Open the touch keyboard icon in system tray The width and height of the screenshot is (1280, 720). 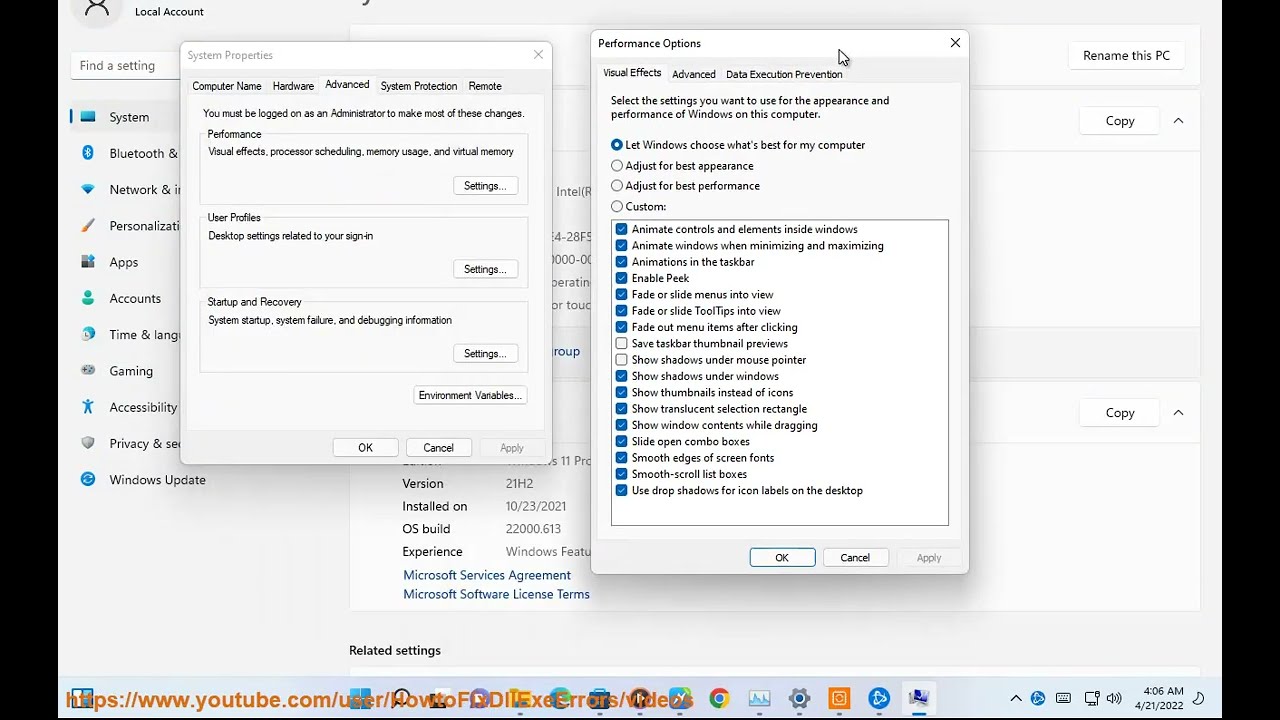point(1063,698)
